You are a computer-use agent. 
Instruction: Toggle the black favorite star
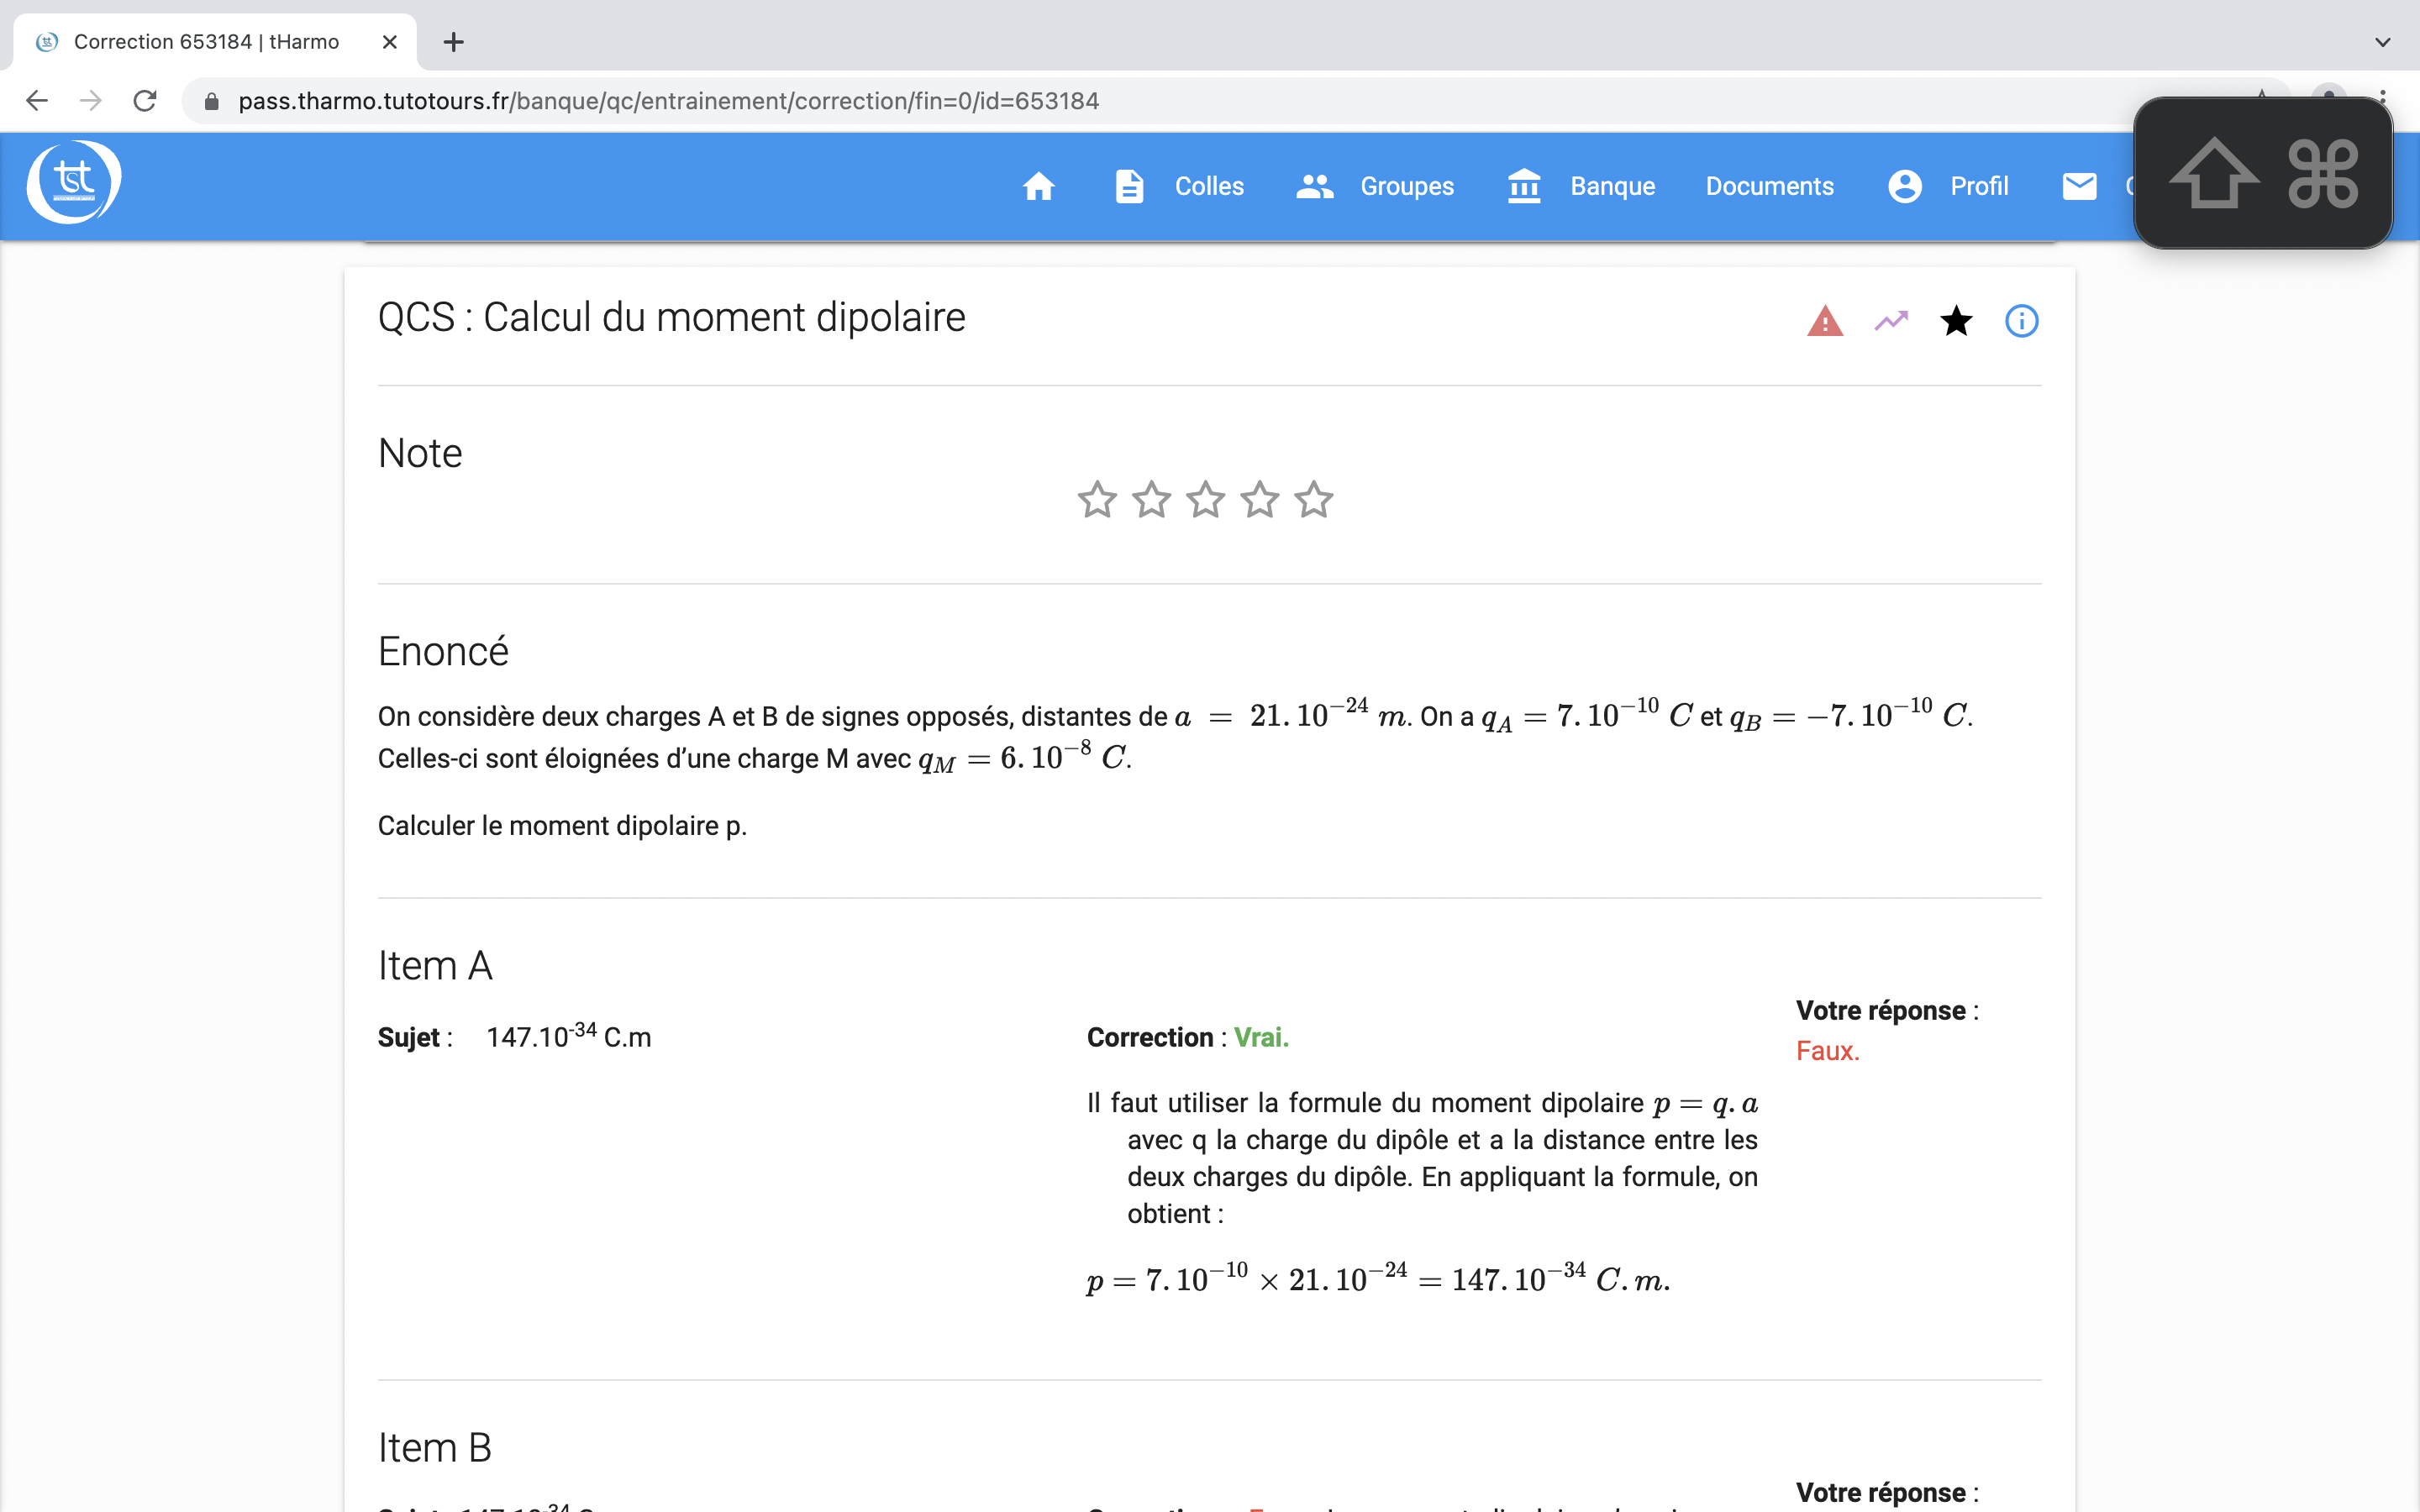[x=1956, y=321]
